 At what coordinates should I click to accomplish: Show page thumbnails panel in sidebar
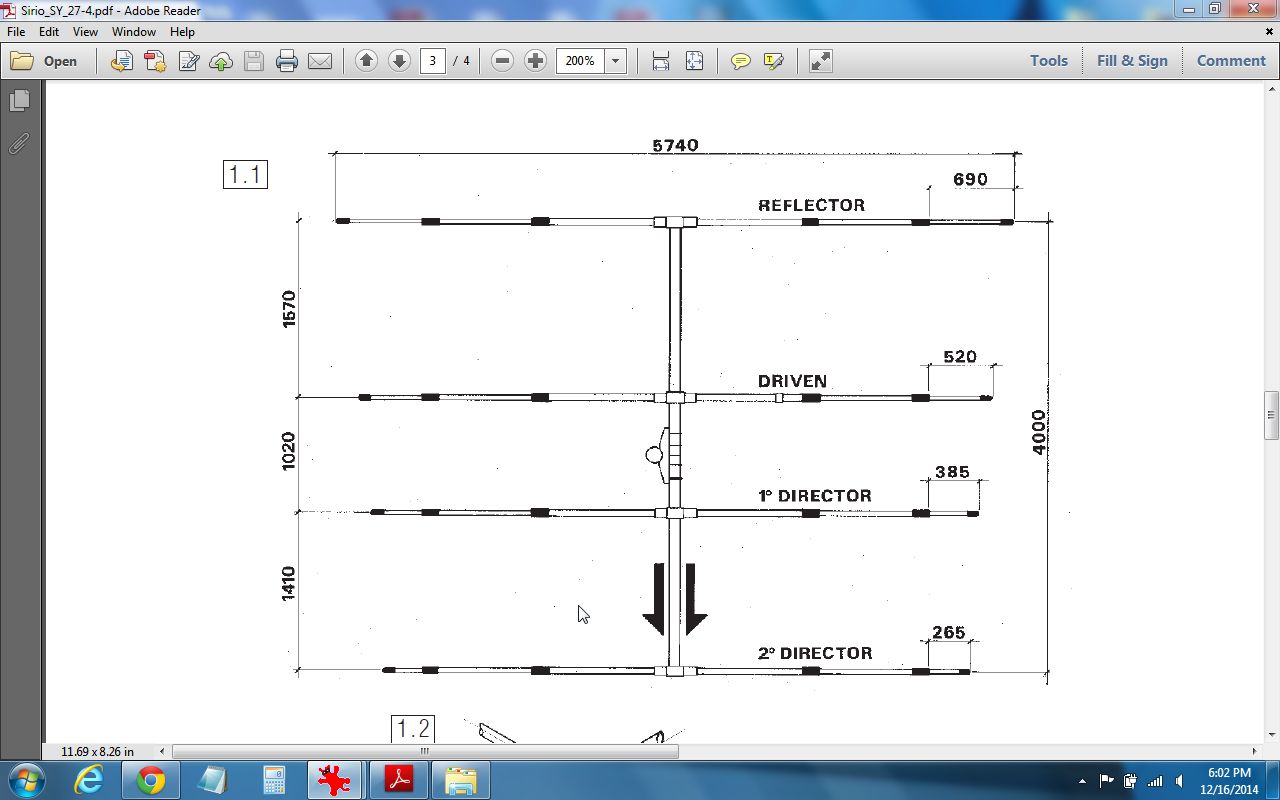(19, 101)
